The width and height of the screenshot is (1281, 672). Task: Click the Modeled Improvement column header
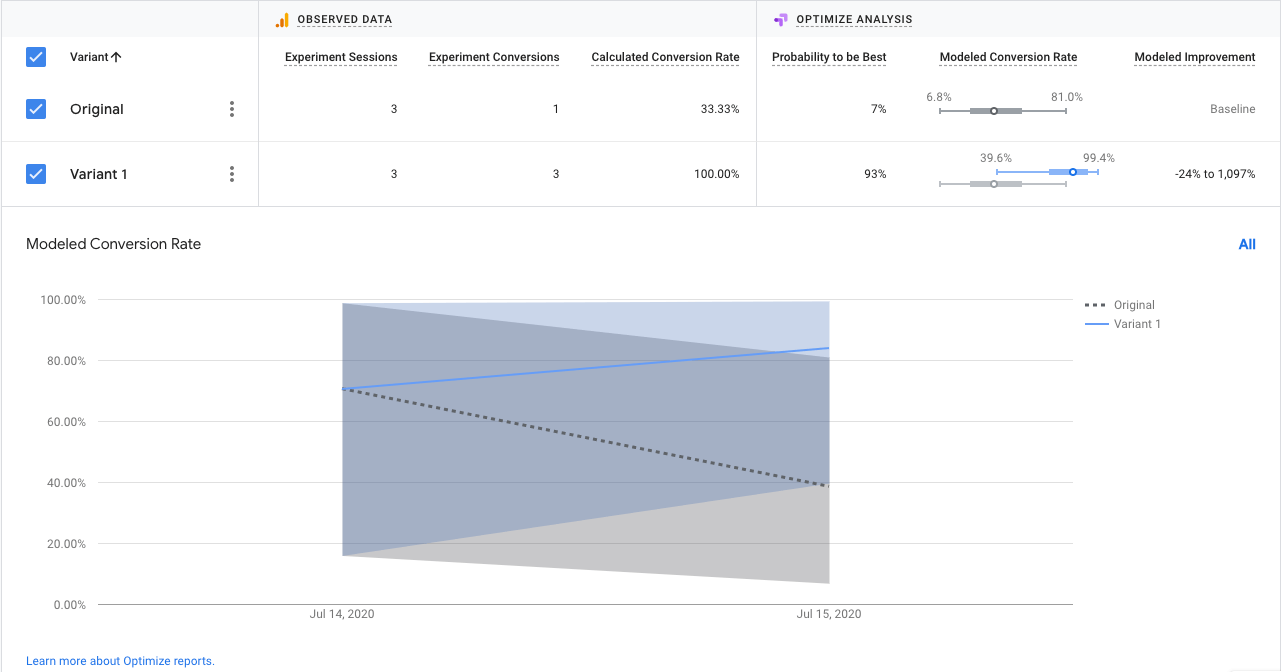1194,57
